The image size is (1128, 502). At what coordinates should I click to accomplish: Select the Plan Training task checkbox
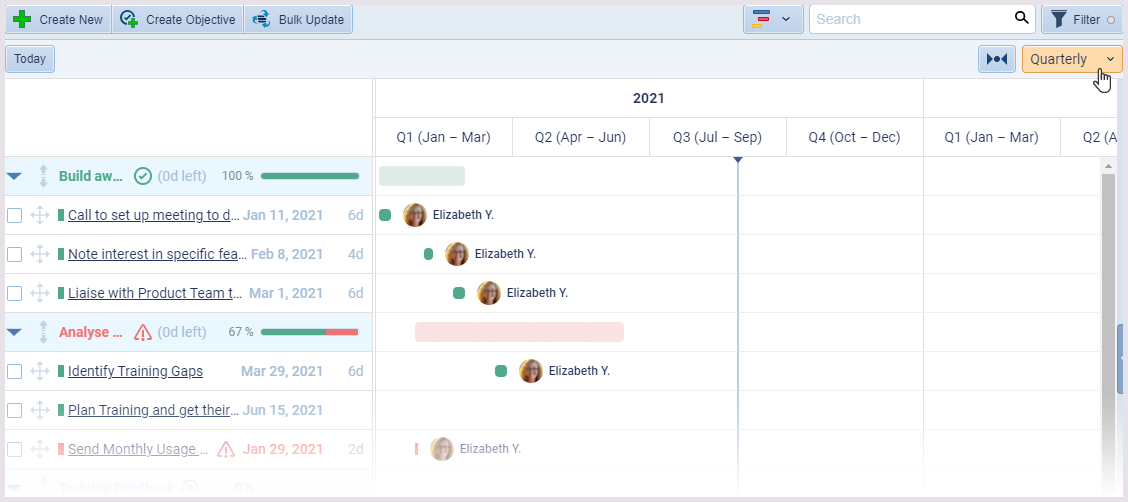pyautogui.click(x=15, y=410)
